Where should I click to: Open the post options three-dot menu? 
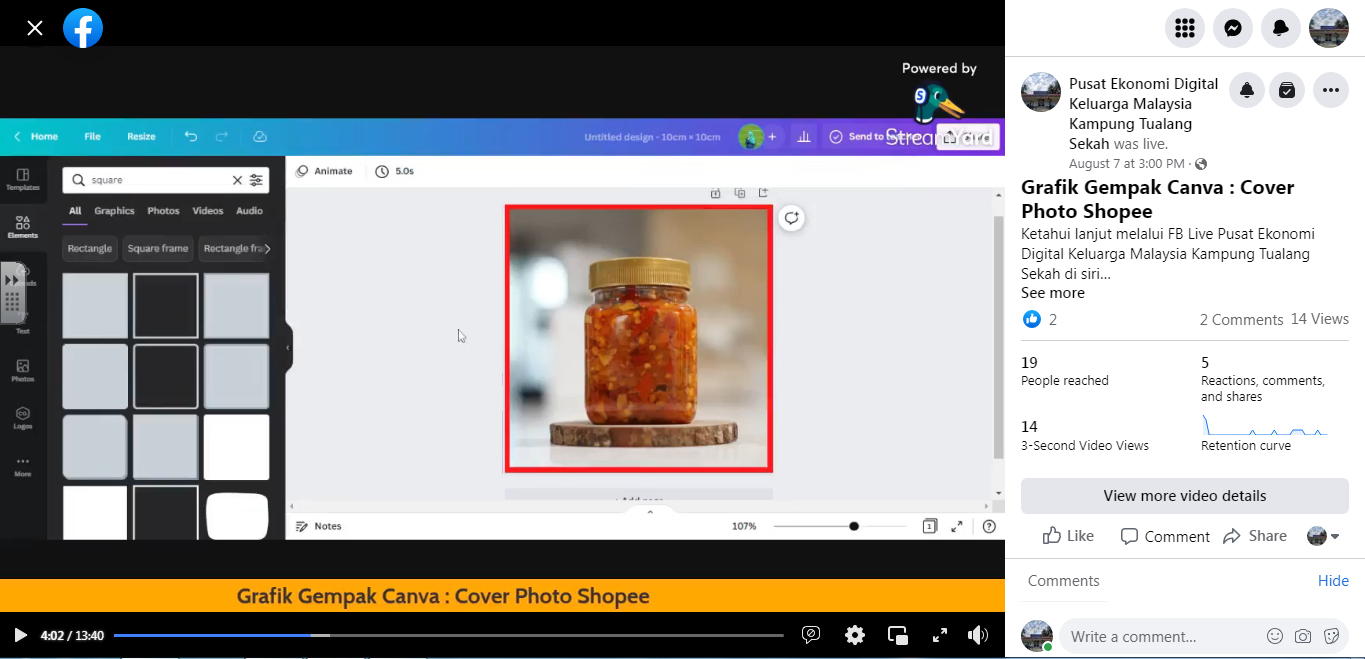[x=1330, y=90]
